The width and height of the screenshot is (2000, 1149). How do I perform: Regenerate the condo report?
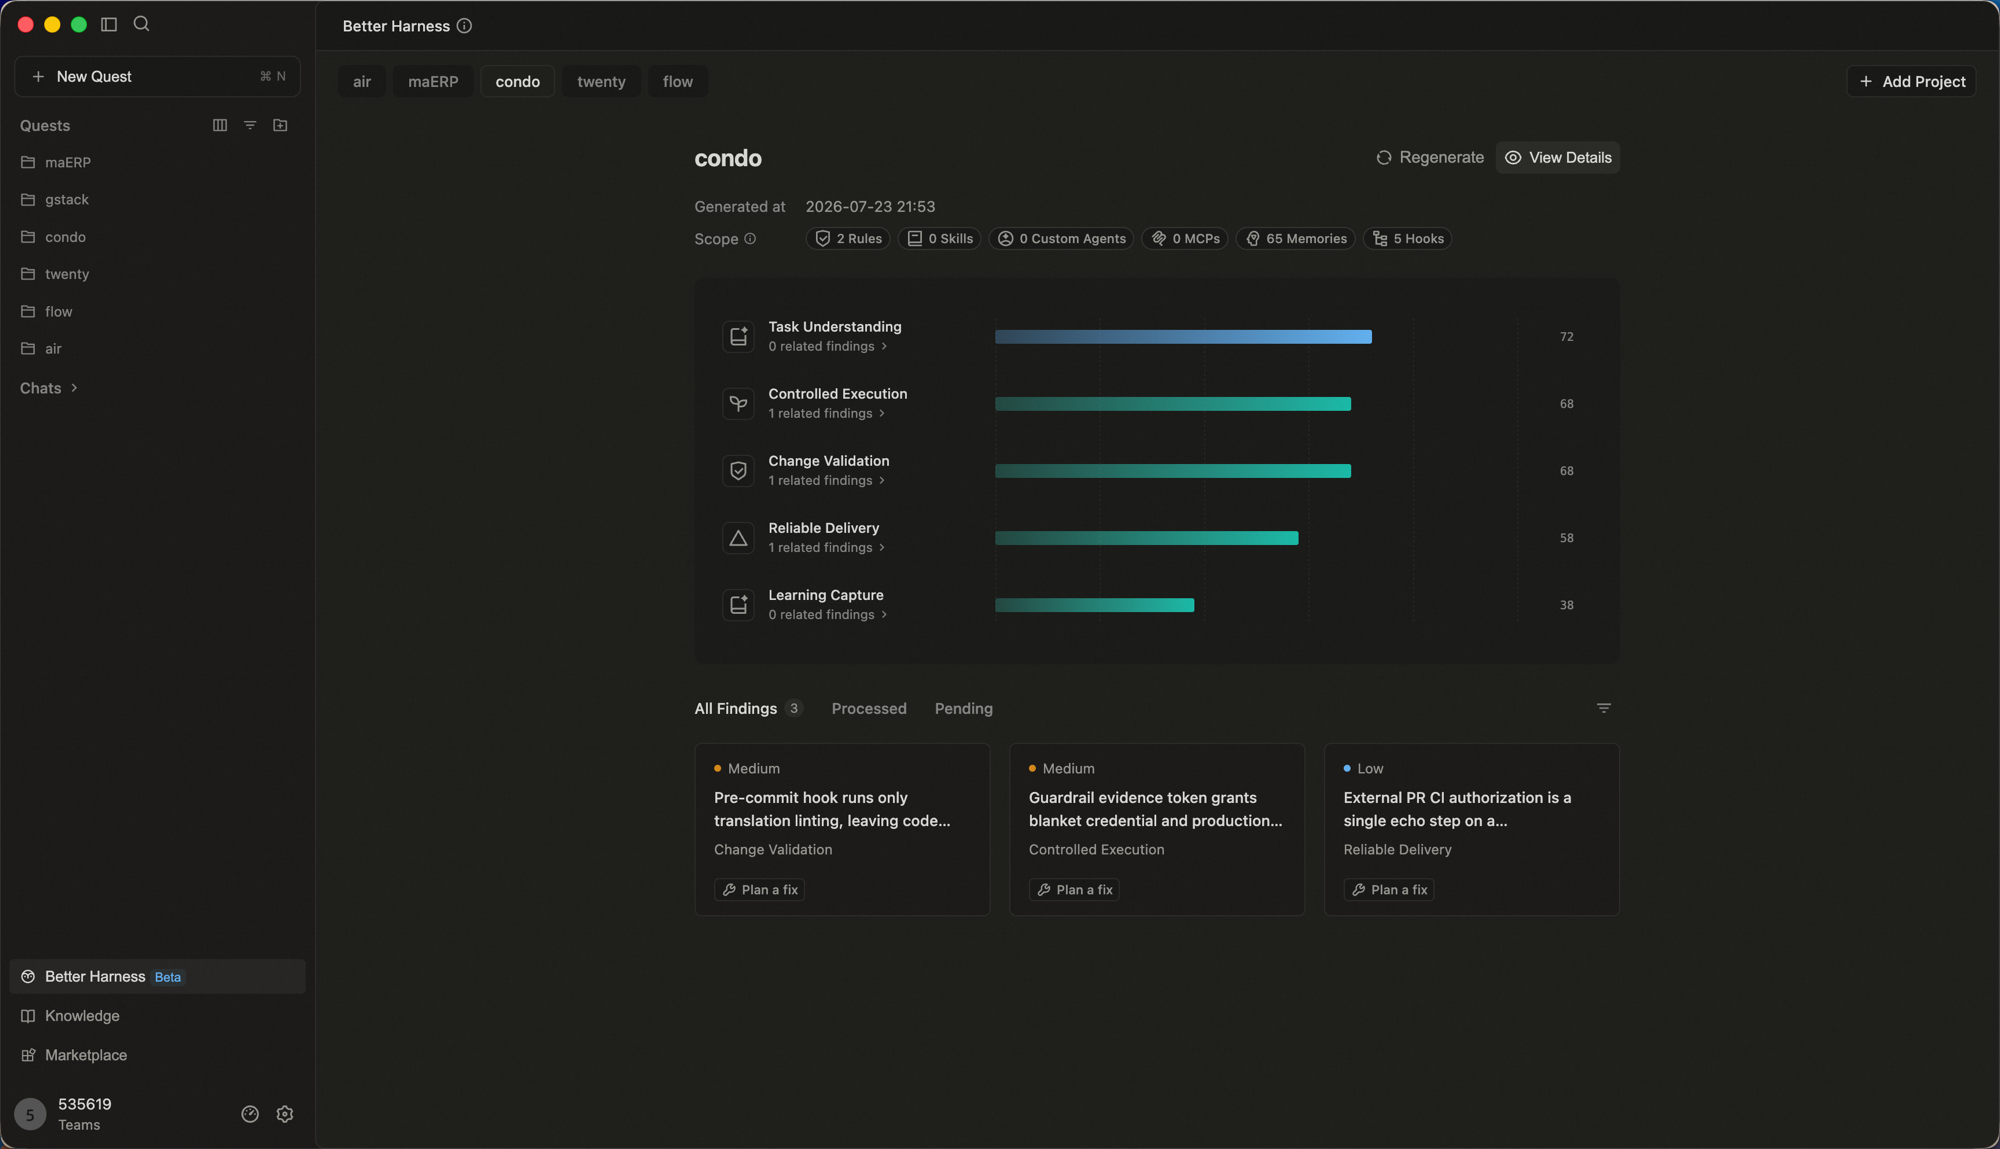(x=1430, y=158)
